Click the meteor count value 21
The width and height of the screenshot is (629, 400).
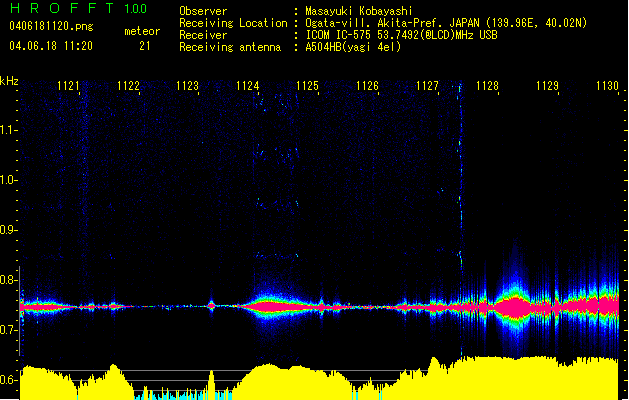[145, 46]
